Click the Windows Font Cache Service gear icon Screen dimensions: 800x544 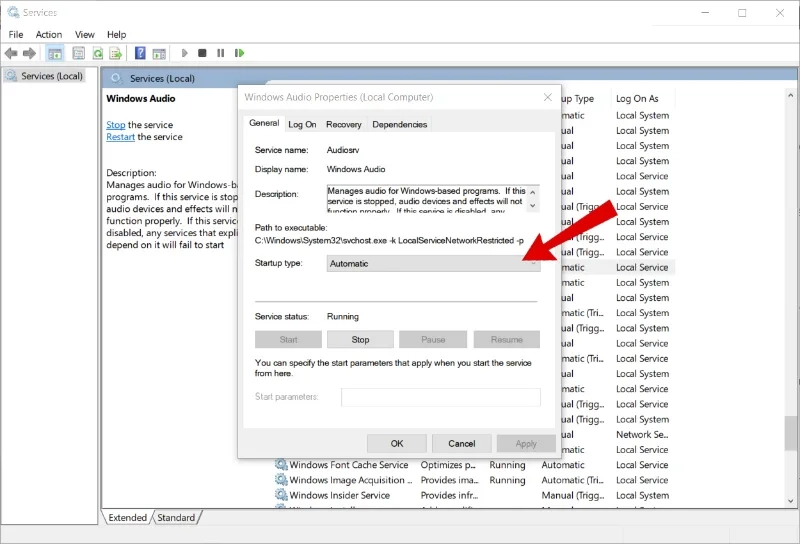pyautogui.click(x=281, y=465)
